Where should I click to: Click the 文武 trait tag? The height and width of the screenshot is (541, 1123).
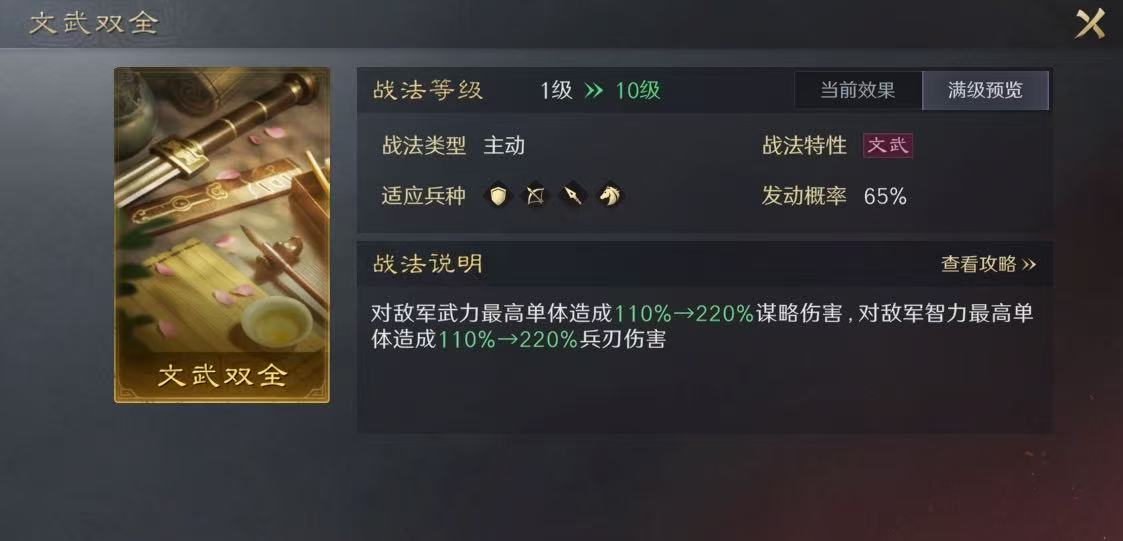tap(887, 145)
